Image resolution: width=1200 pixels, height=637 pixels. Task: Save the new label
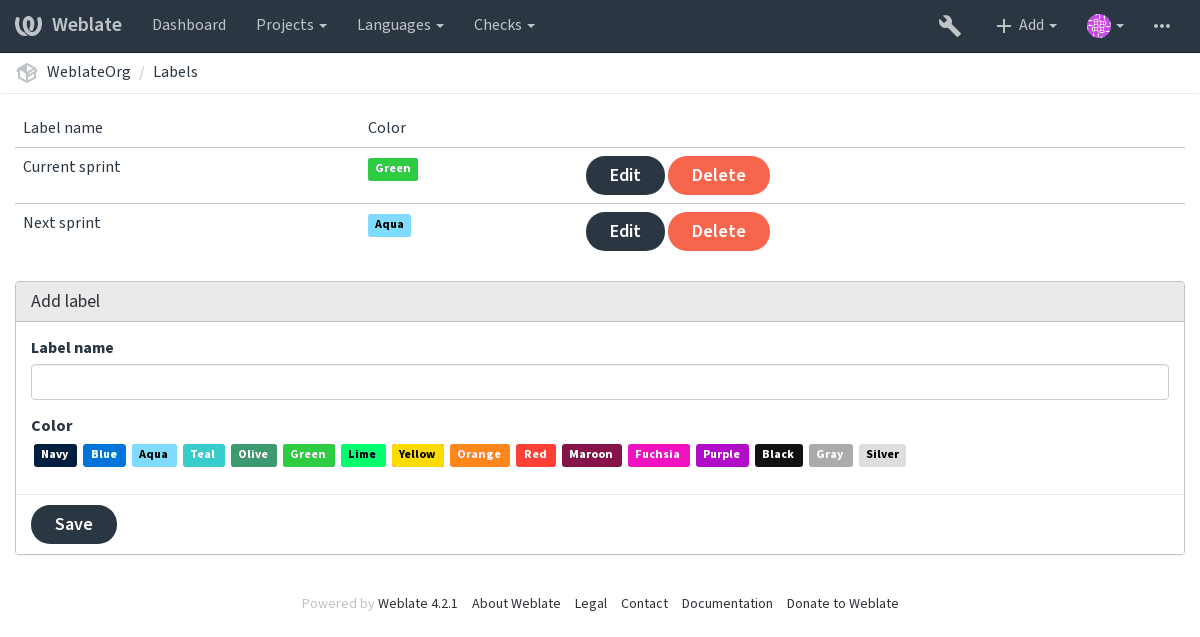[x=74, y=525]
